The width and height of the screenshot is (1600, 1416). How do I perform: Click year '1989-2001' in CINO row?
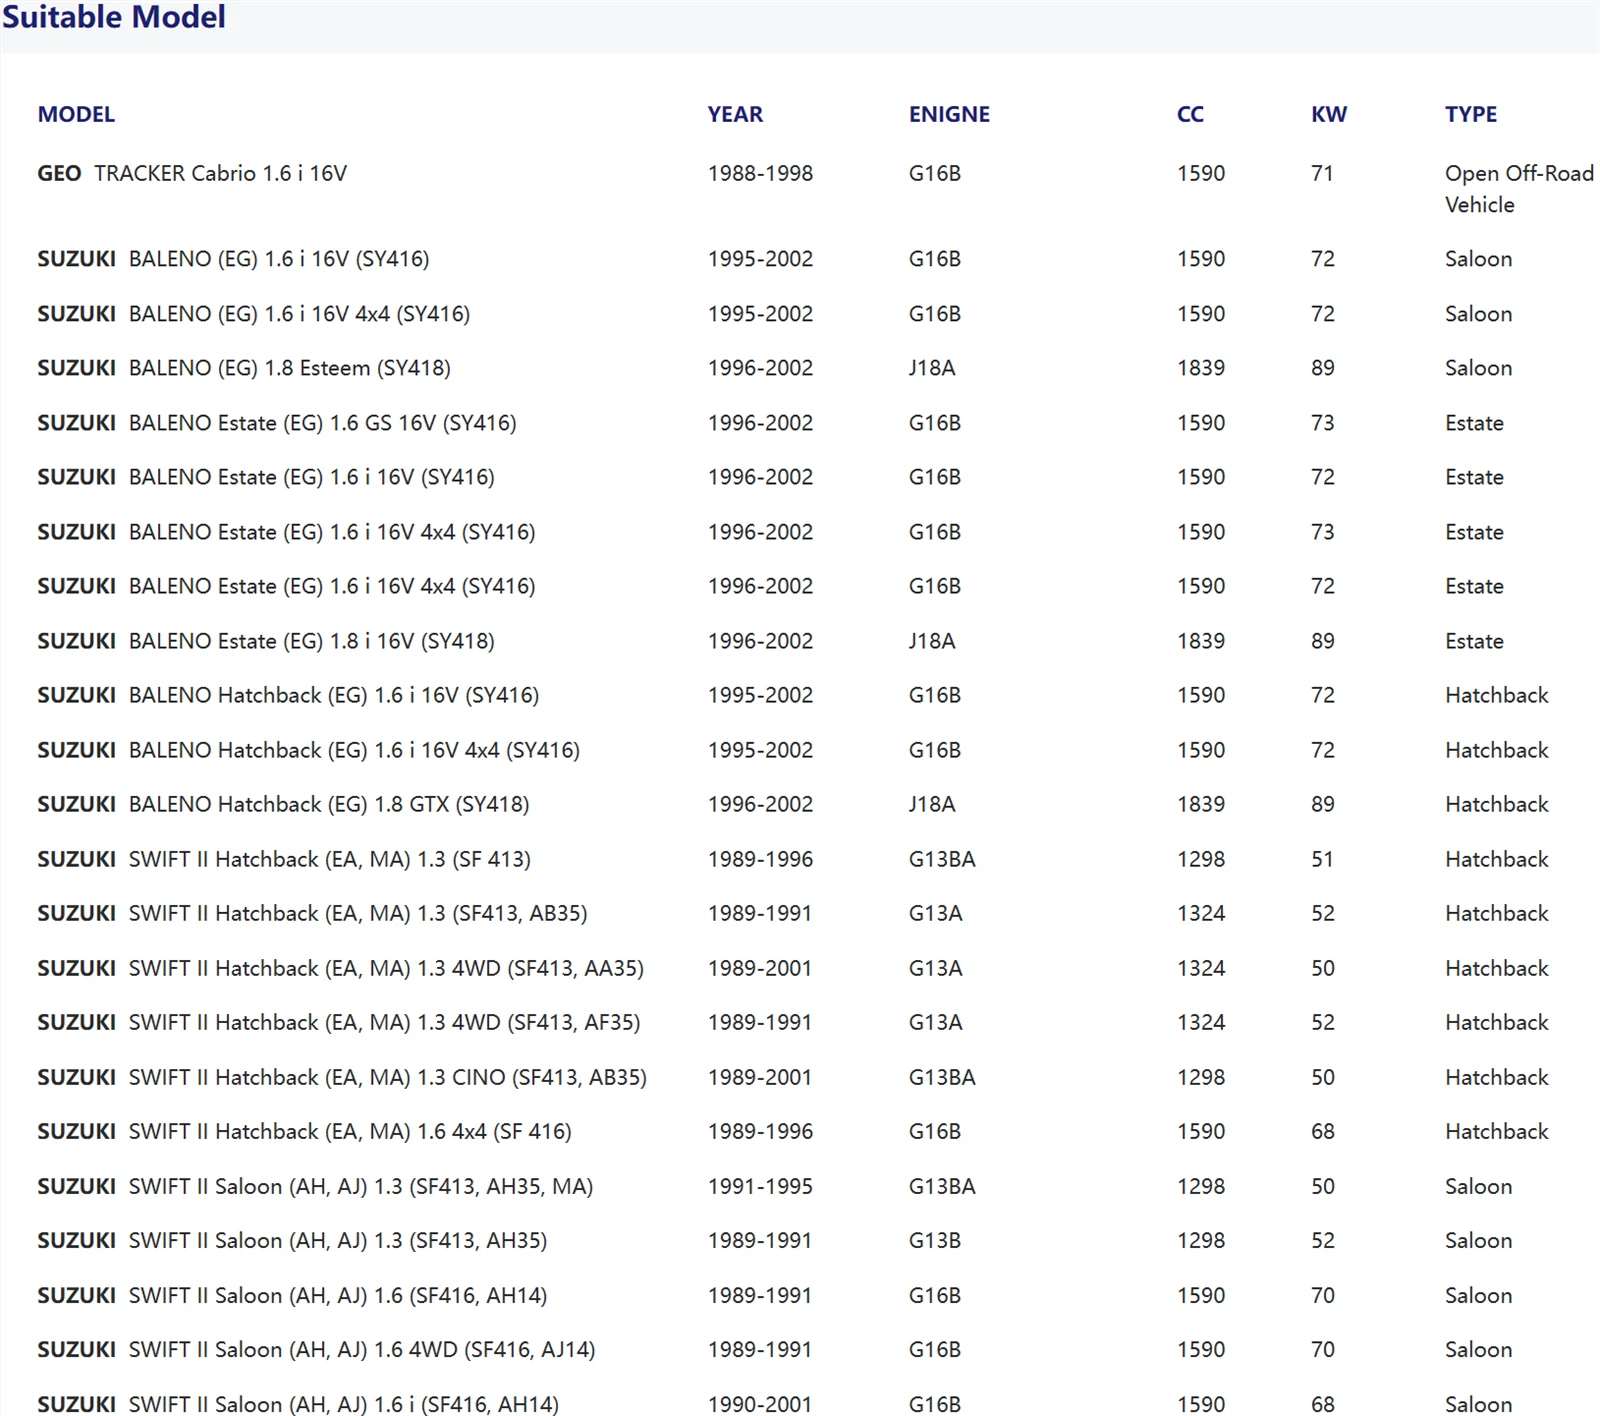coord(760,1077)
